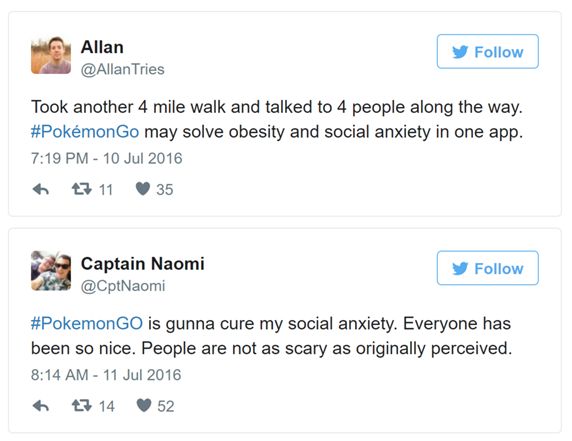Open #PokemonGO hashtag in Naomi's tweet
This screenshot has width=572, height=441.
(87, 324)
